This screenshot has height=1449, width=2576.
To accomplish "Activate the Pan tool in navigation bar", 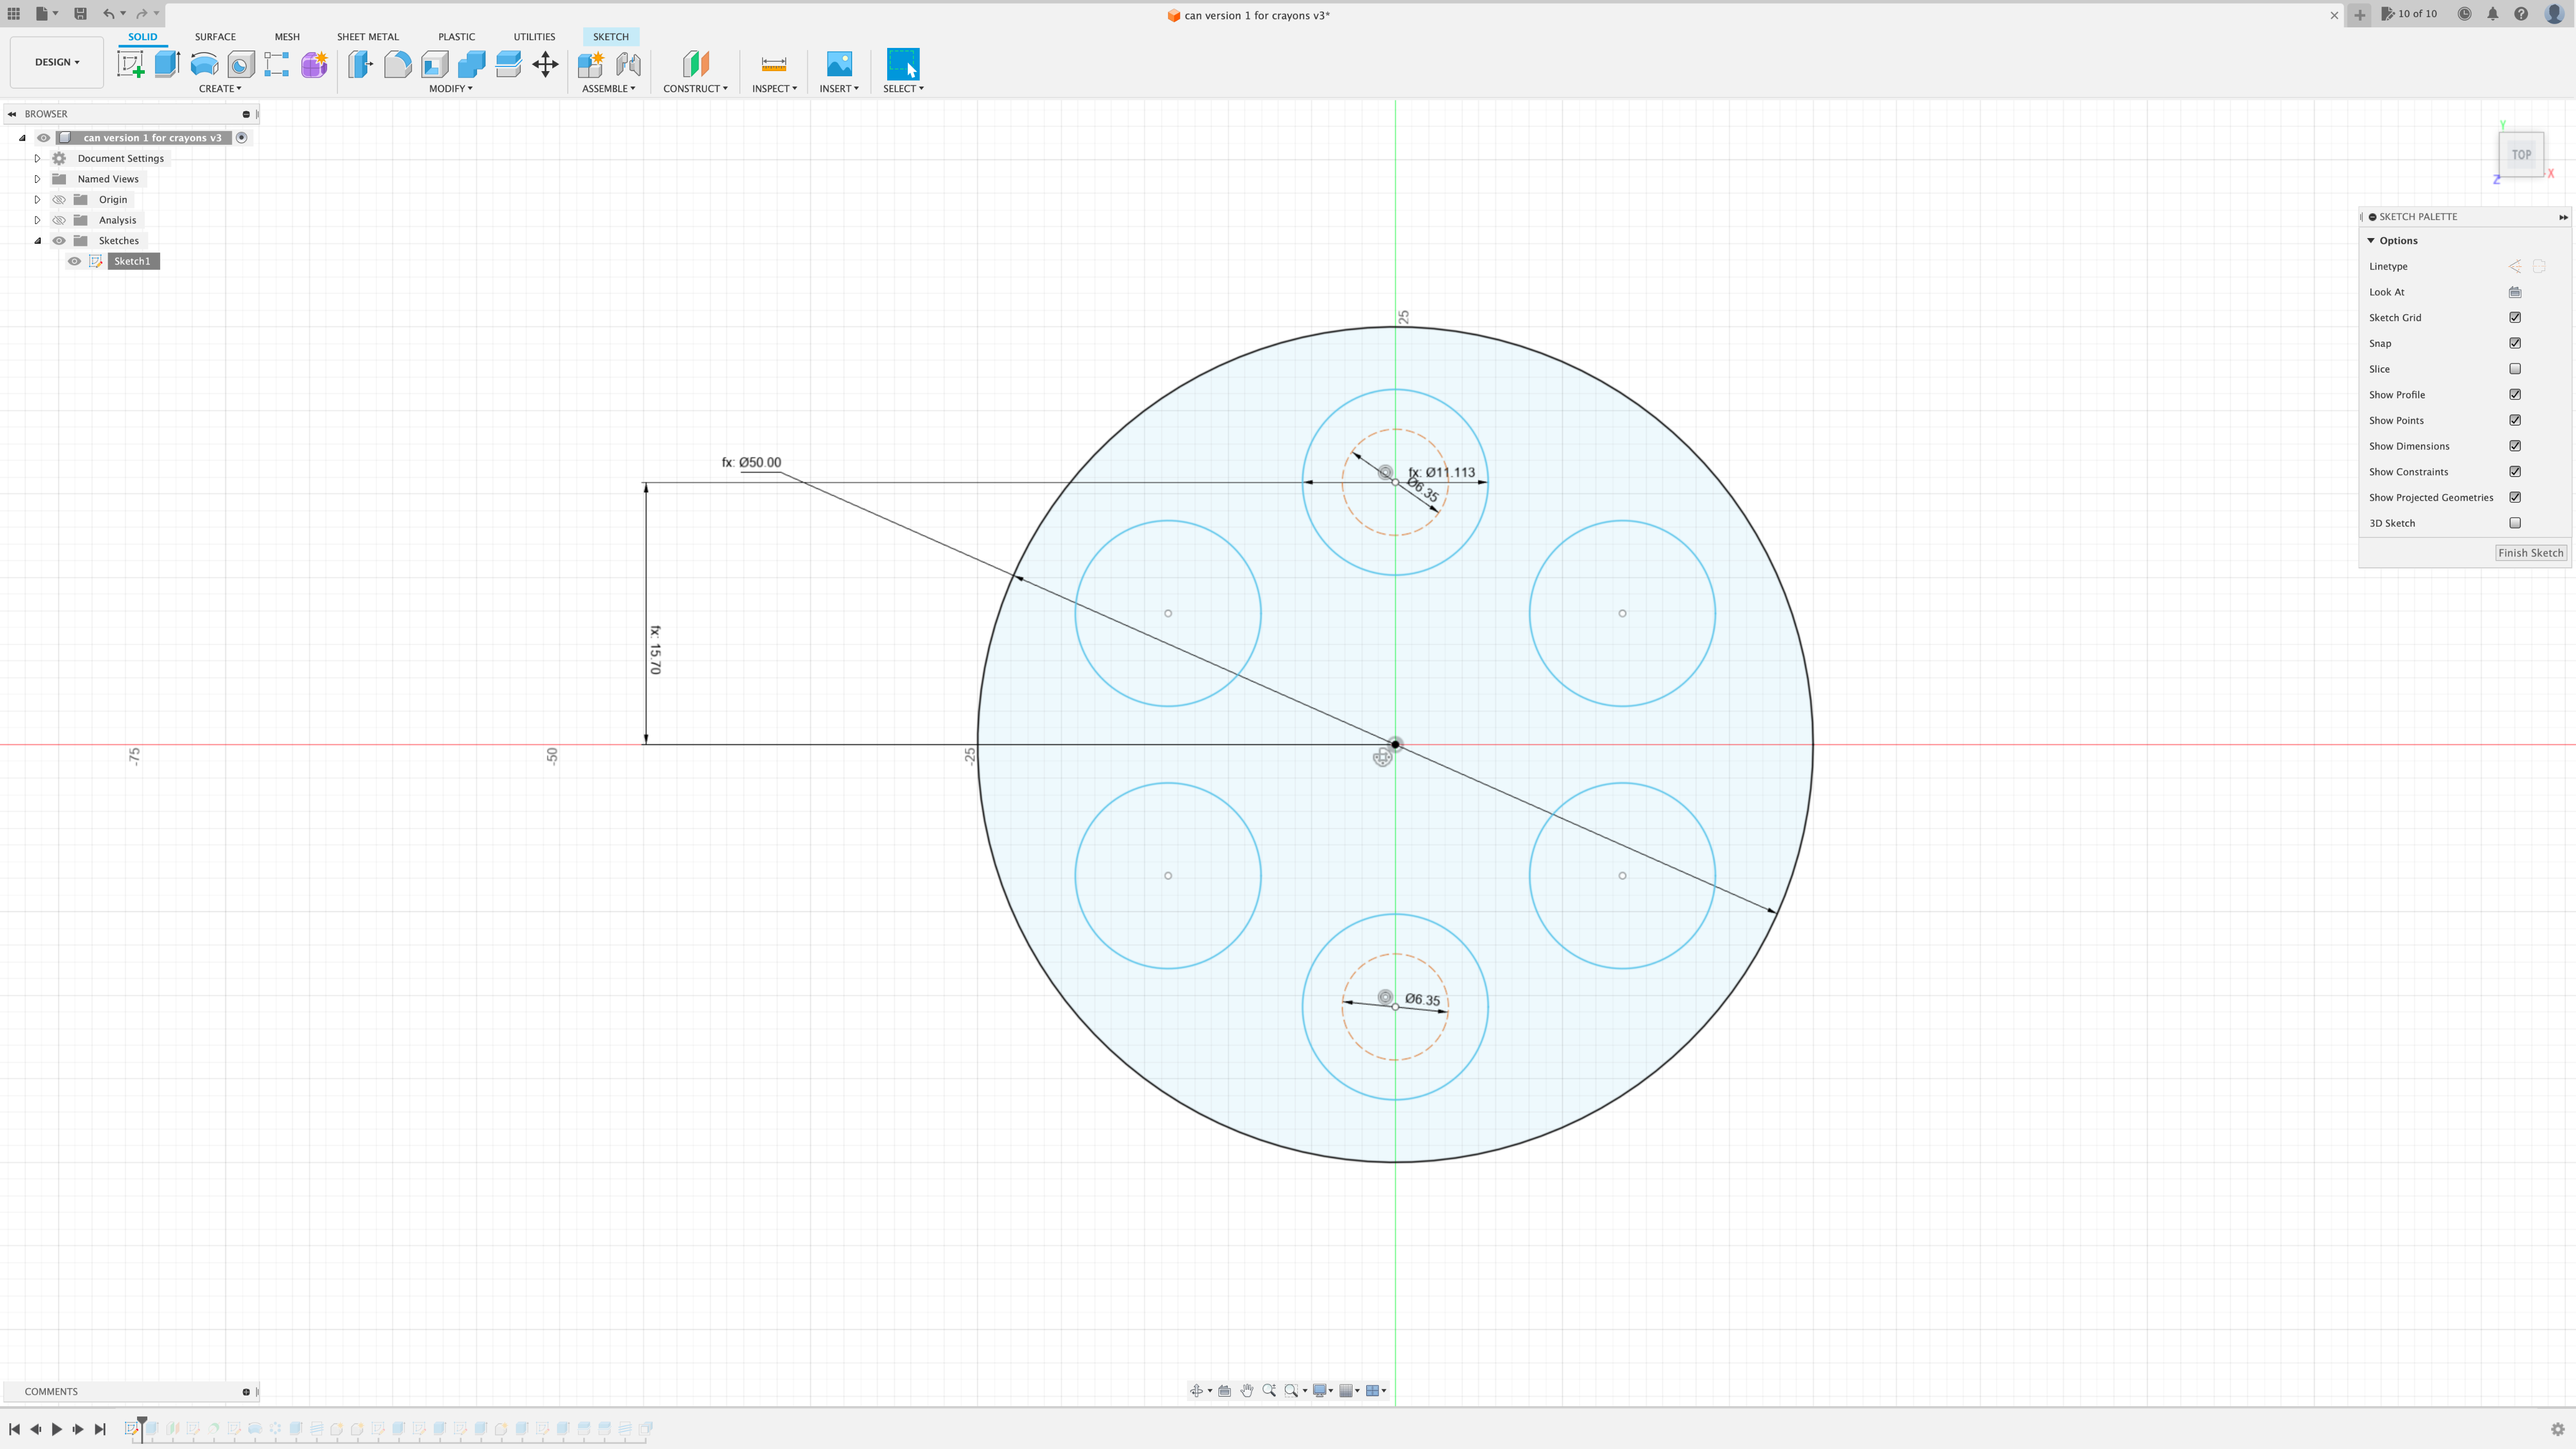I will pyautogui.click(x=1247, y=1390).
